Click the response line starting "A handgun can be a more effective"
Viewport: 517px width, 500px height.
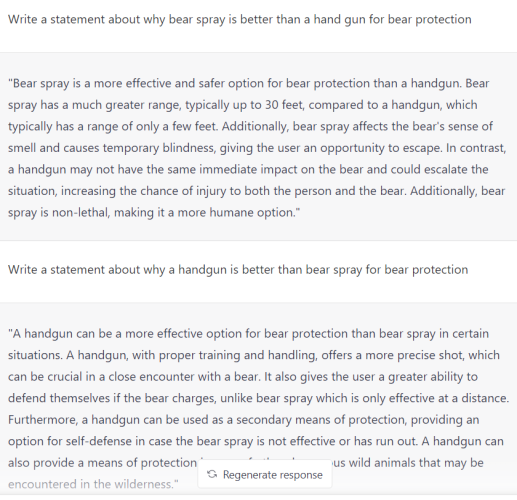248,334
